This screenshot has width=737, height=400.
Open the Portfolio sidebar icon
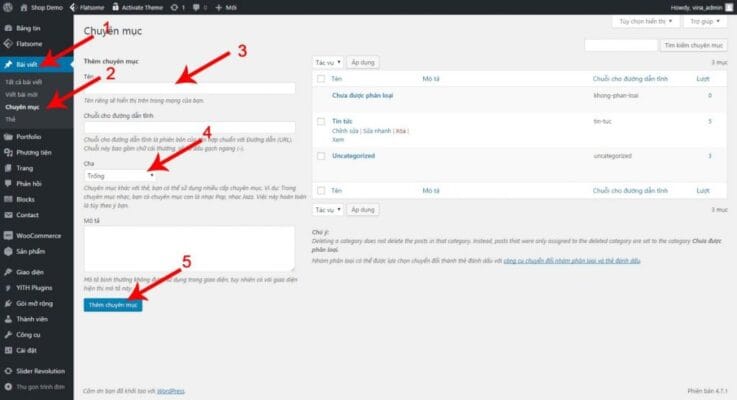click(8, 137)
